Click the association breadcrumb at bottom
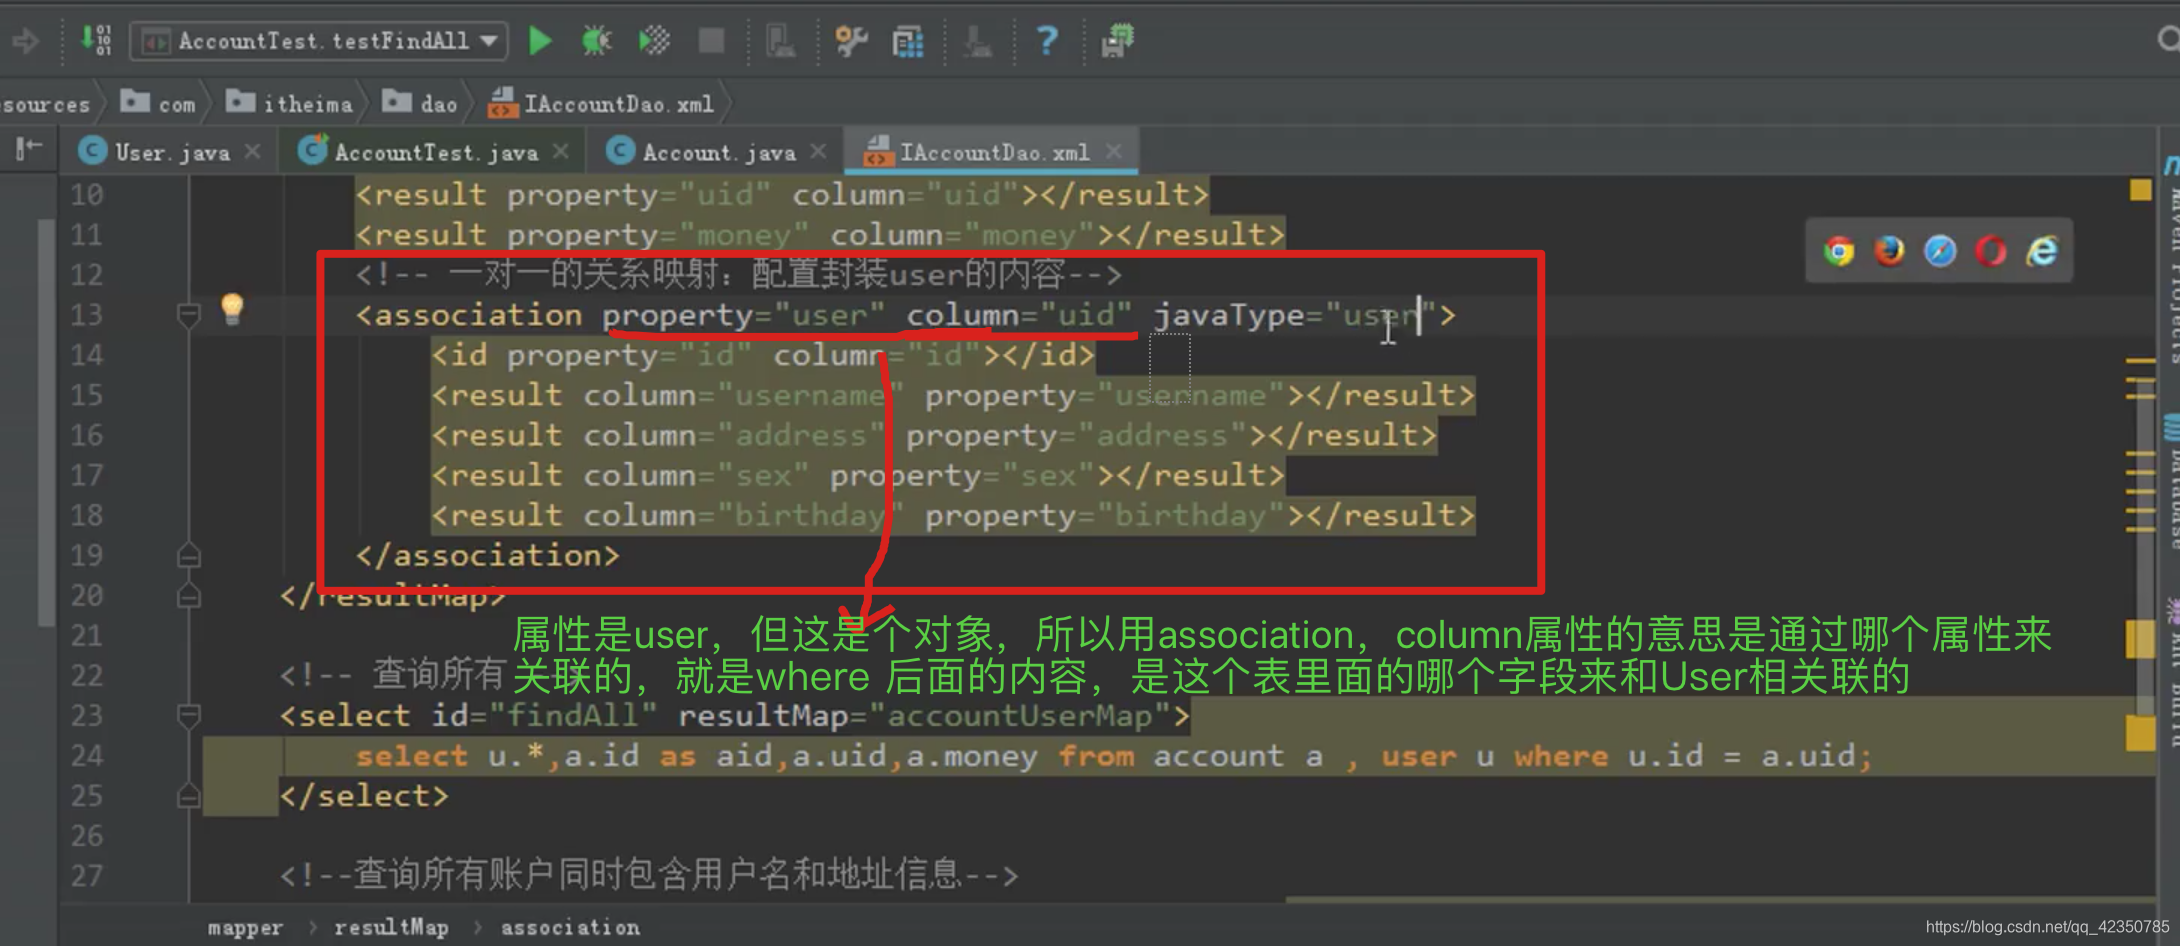 (570, 928)
